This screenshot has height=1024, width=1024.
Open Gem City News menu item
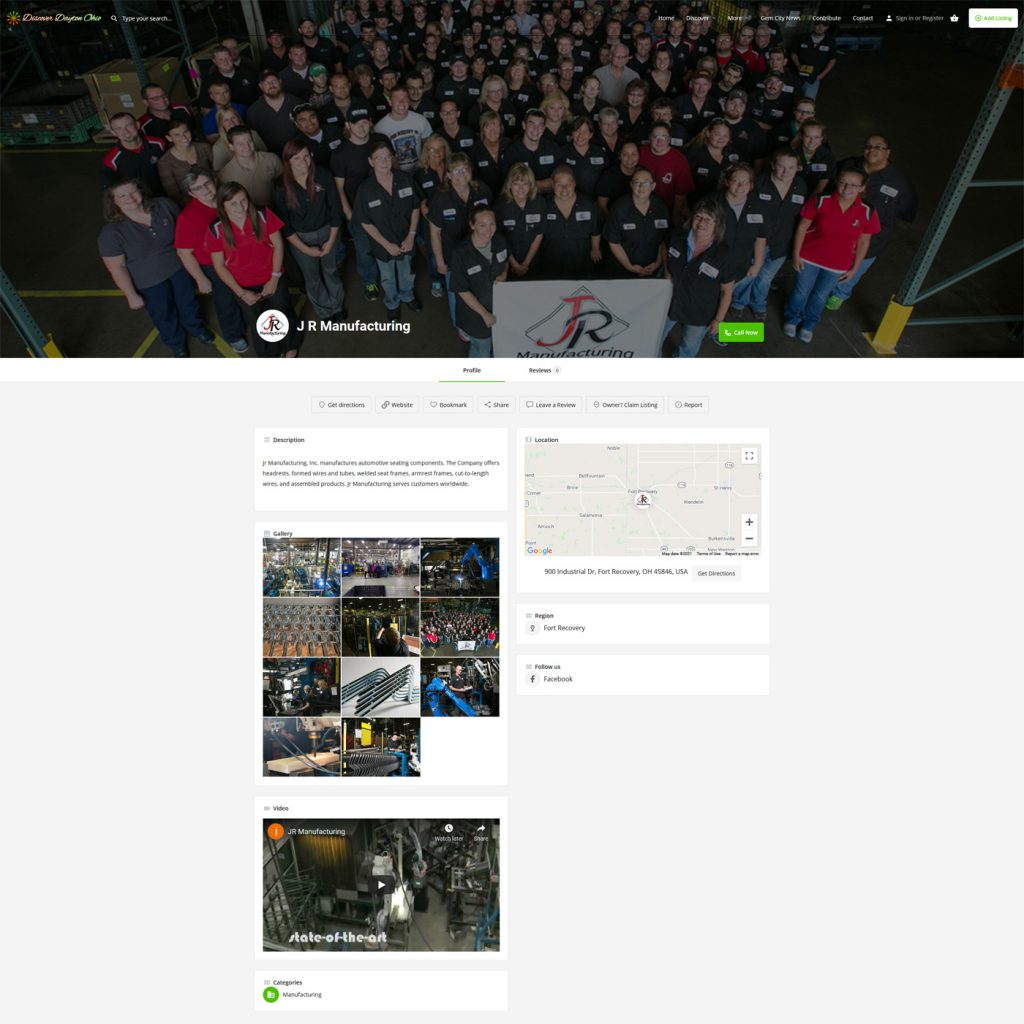coord(780,18)
